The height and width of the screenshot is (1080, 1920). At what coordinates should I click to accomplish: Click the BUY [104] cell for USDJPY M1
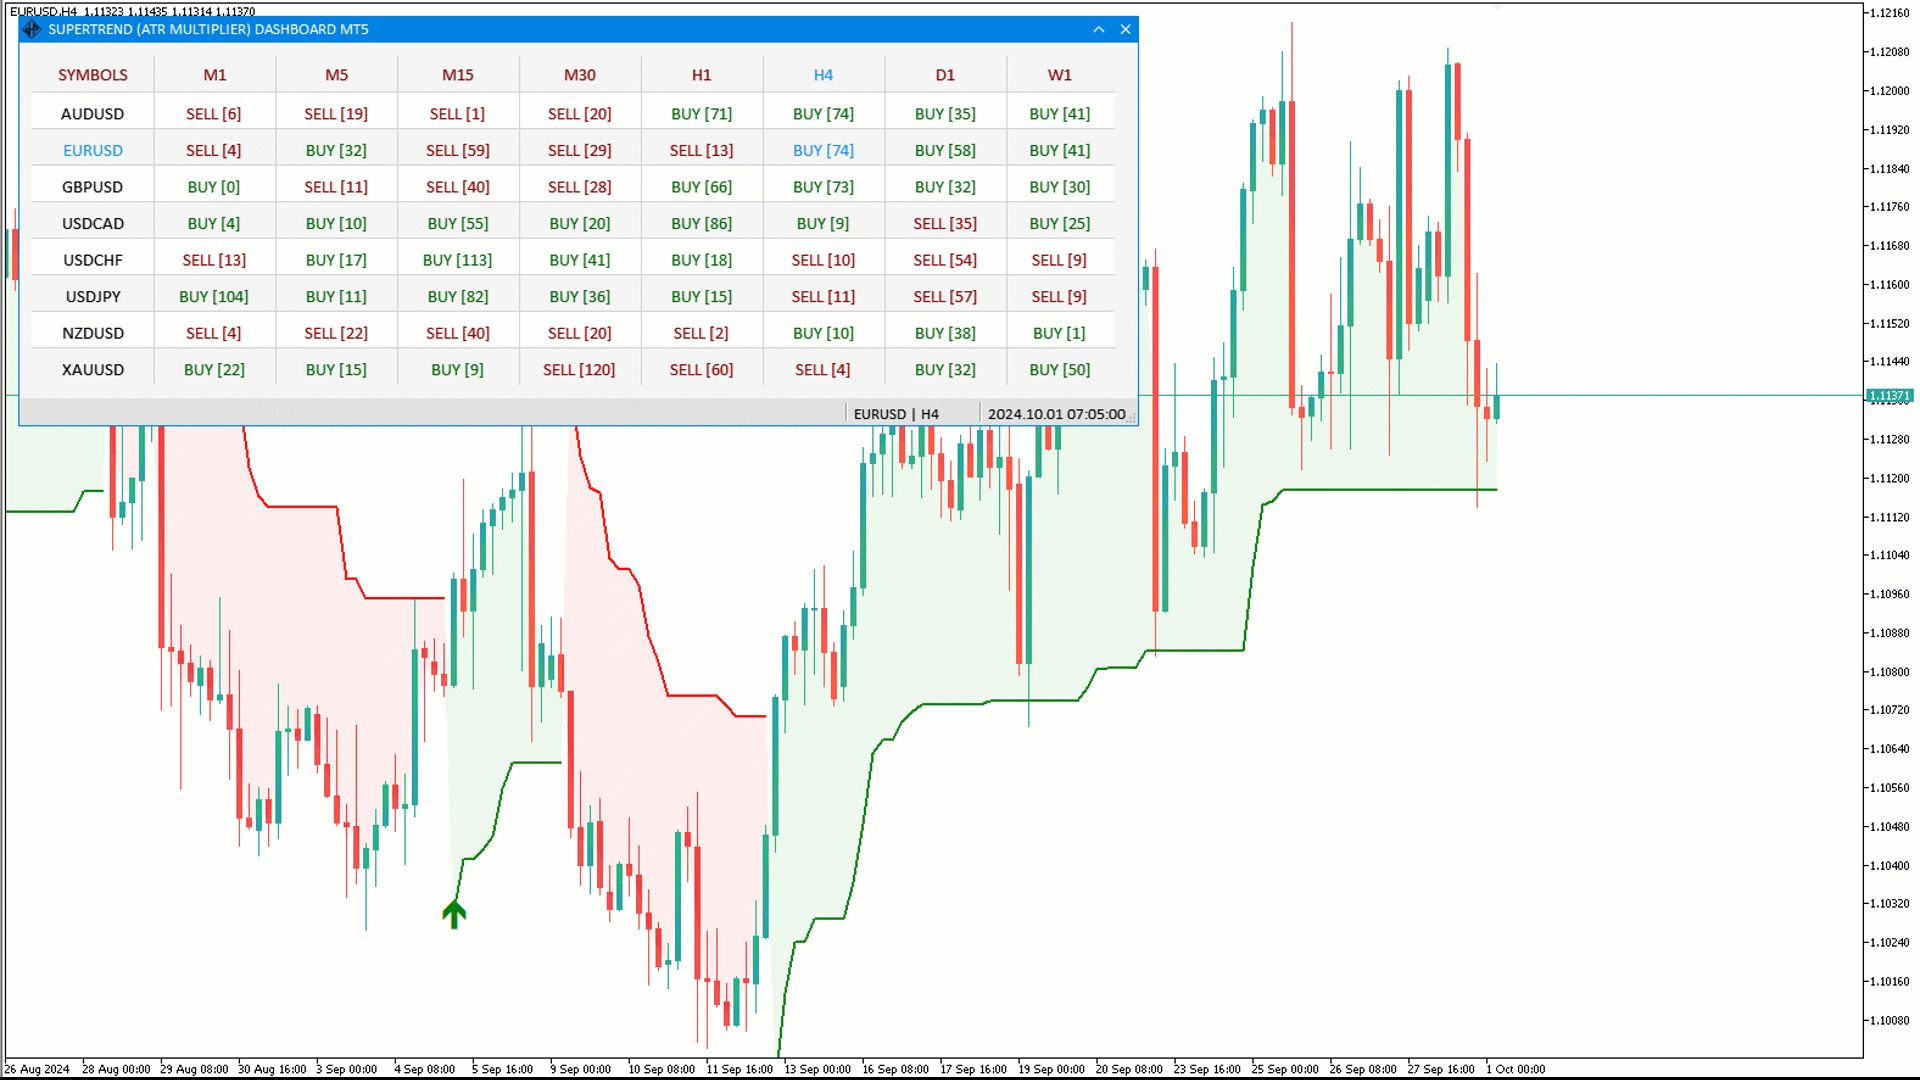click(214, 295)
